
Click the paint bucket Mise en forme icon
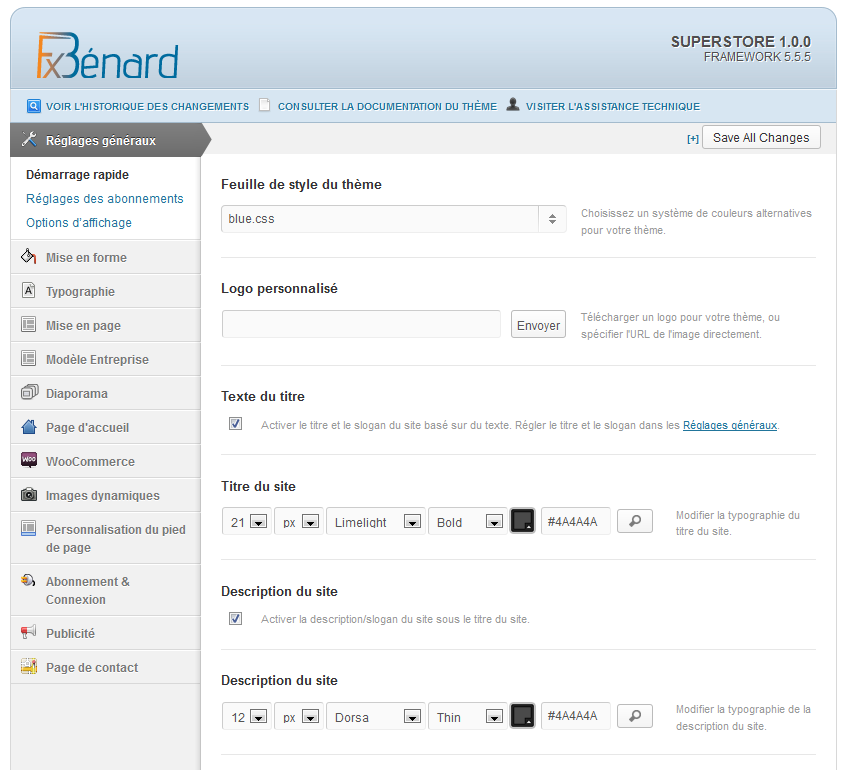click(x=29, y=257)
